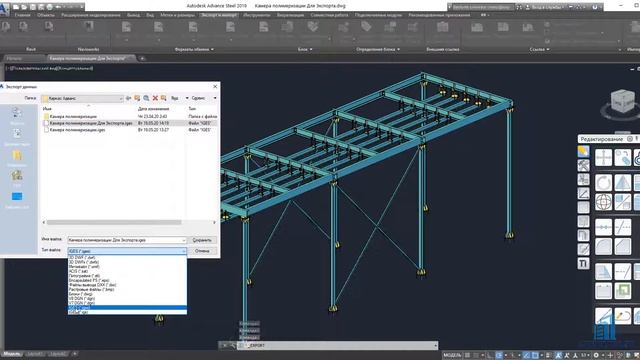Image resolution: width=640 pixels, height=360 pixels.
Task: Toggle the grid display icon after МОДЕЛЬ
Action: pos(467,356)
